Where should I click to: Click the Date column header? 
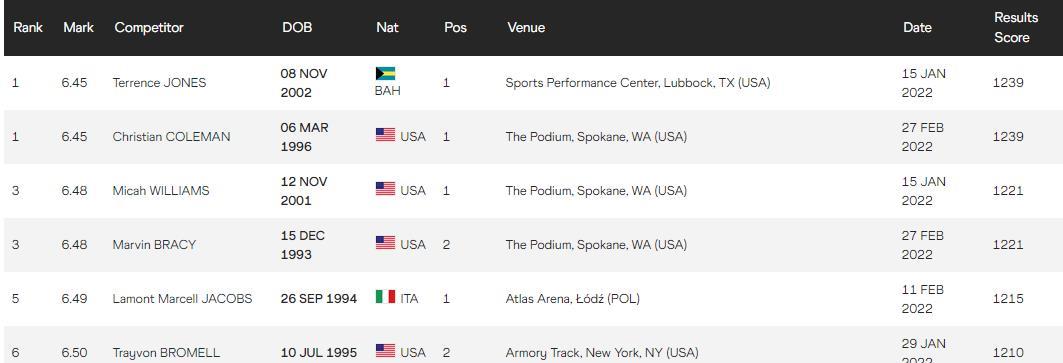[x=917, y=28]
